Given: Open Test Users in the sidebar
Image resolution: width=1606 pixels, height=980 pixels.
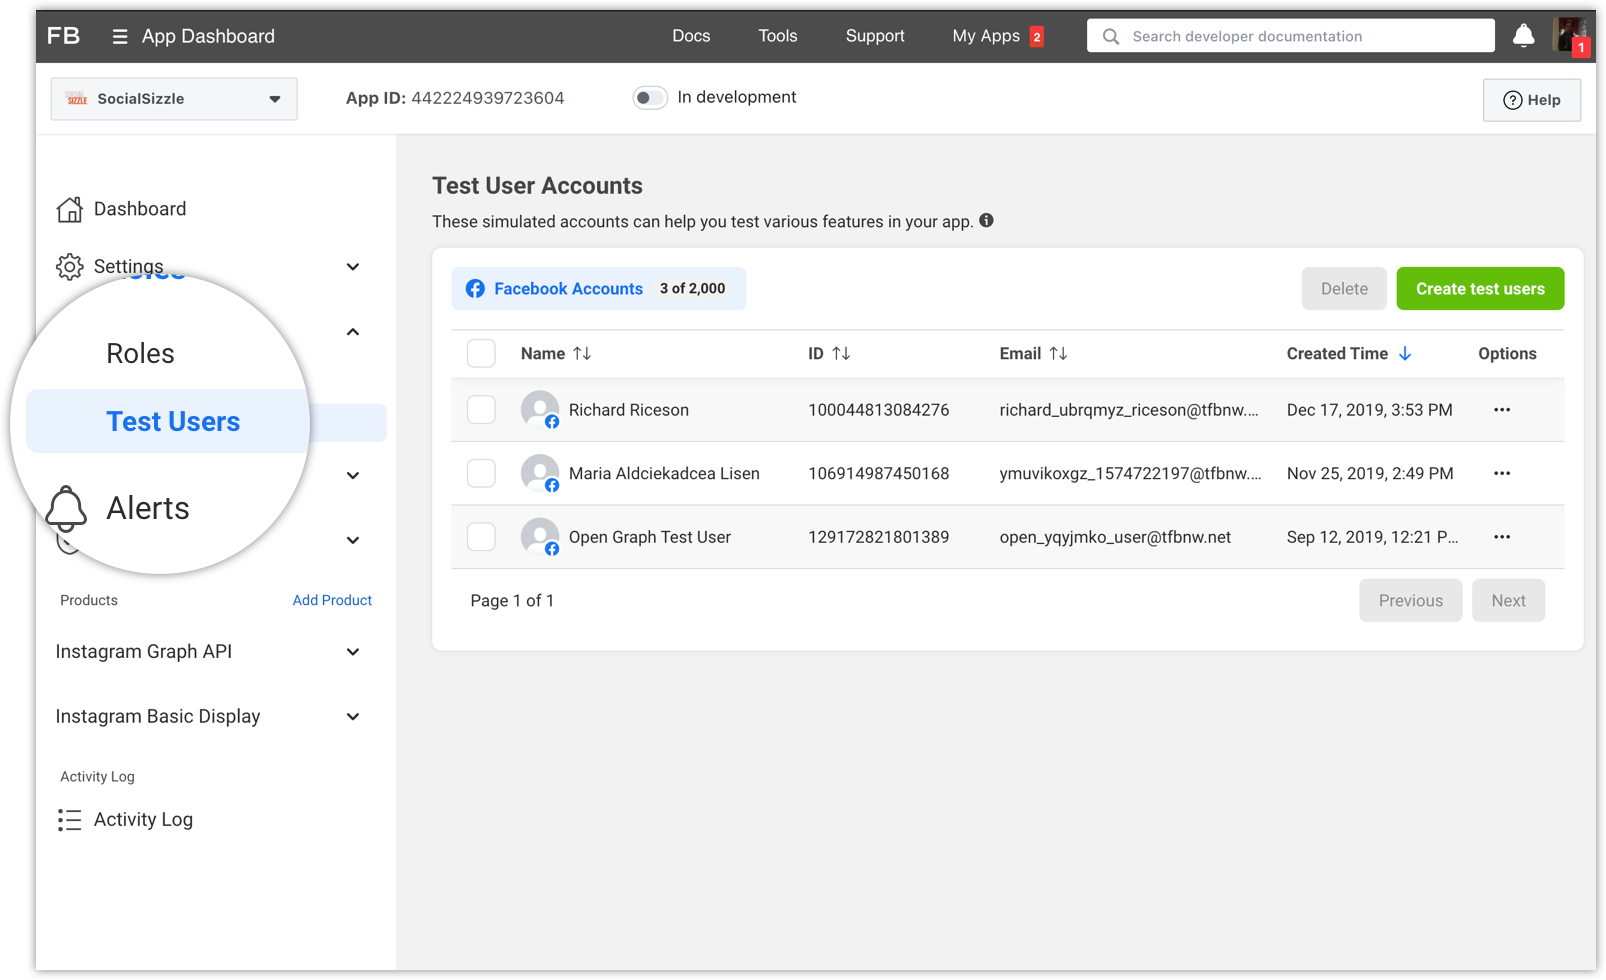Looking at the screenshot, I should [173, 422].
